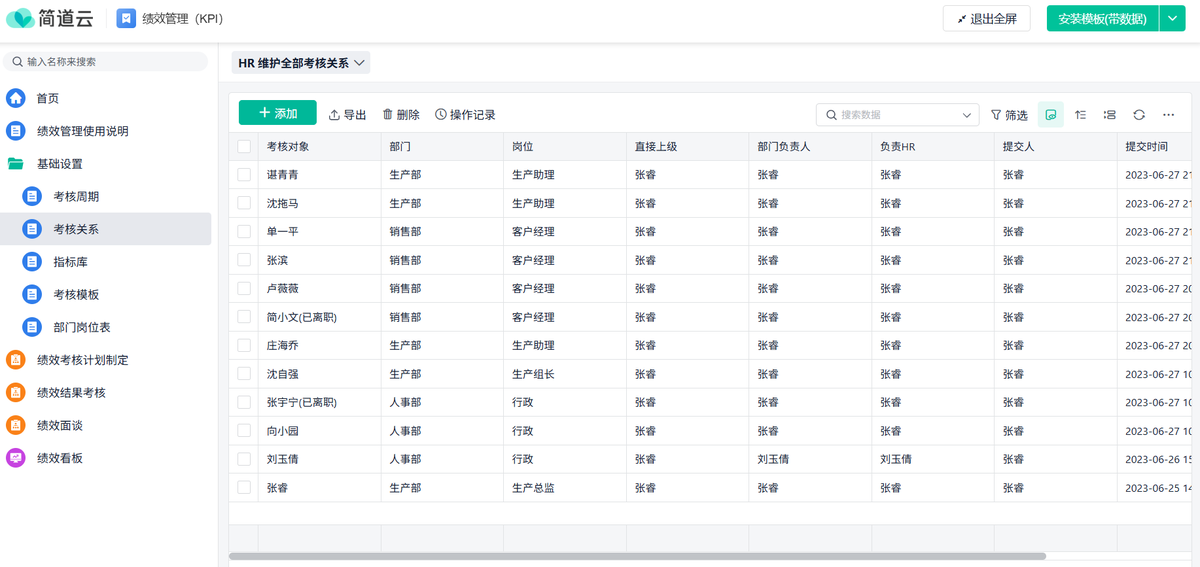Open the dropdown arrow beside 安装模板 button
Viewport: 1200px width, 567px height.
[1172, 18]
